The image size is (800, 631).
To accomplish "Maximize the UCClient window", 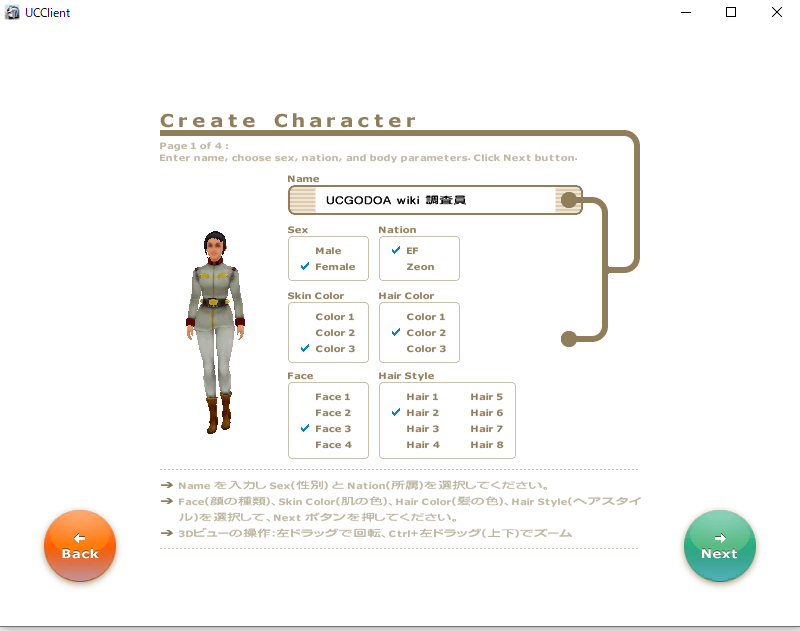I will click(x=731, y=12).
